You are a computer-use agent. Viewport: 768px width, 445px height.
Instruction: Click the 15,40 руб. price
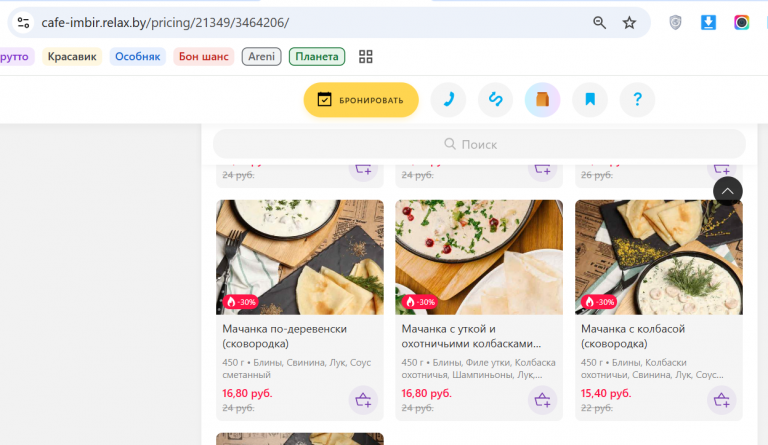pyautogui.click(x=606, y=393)
